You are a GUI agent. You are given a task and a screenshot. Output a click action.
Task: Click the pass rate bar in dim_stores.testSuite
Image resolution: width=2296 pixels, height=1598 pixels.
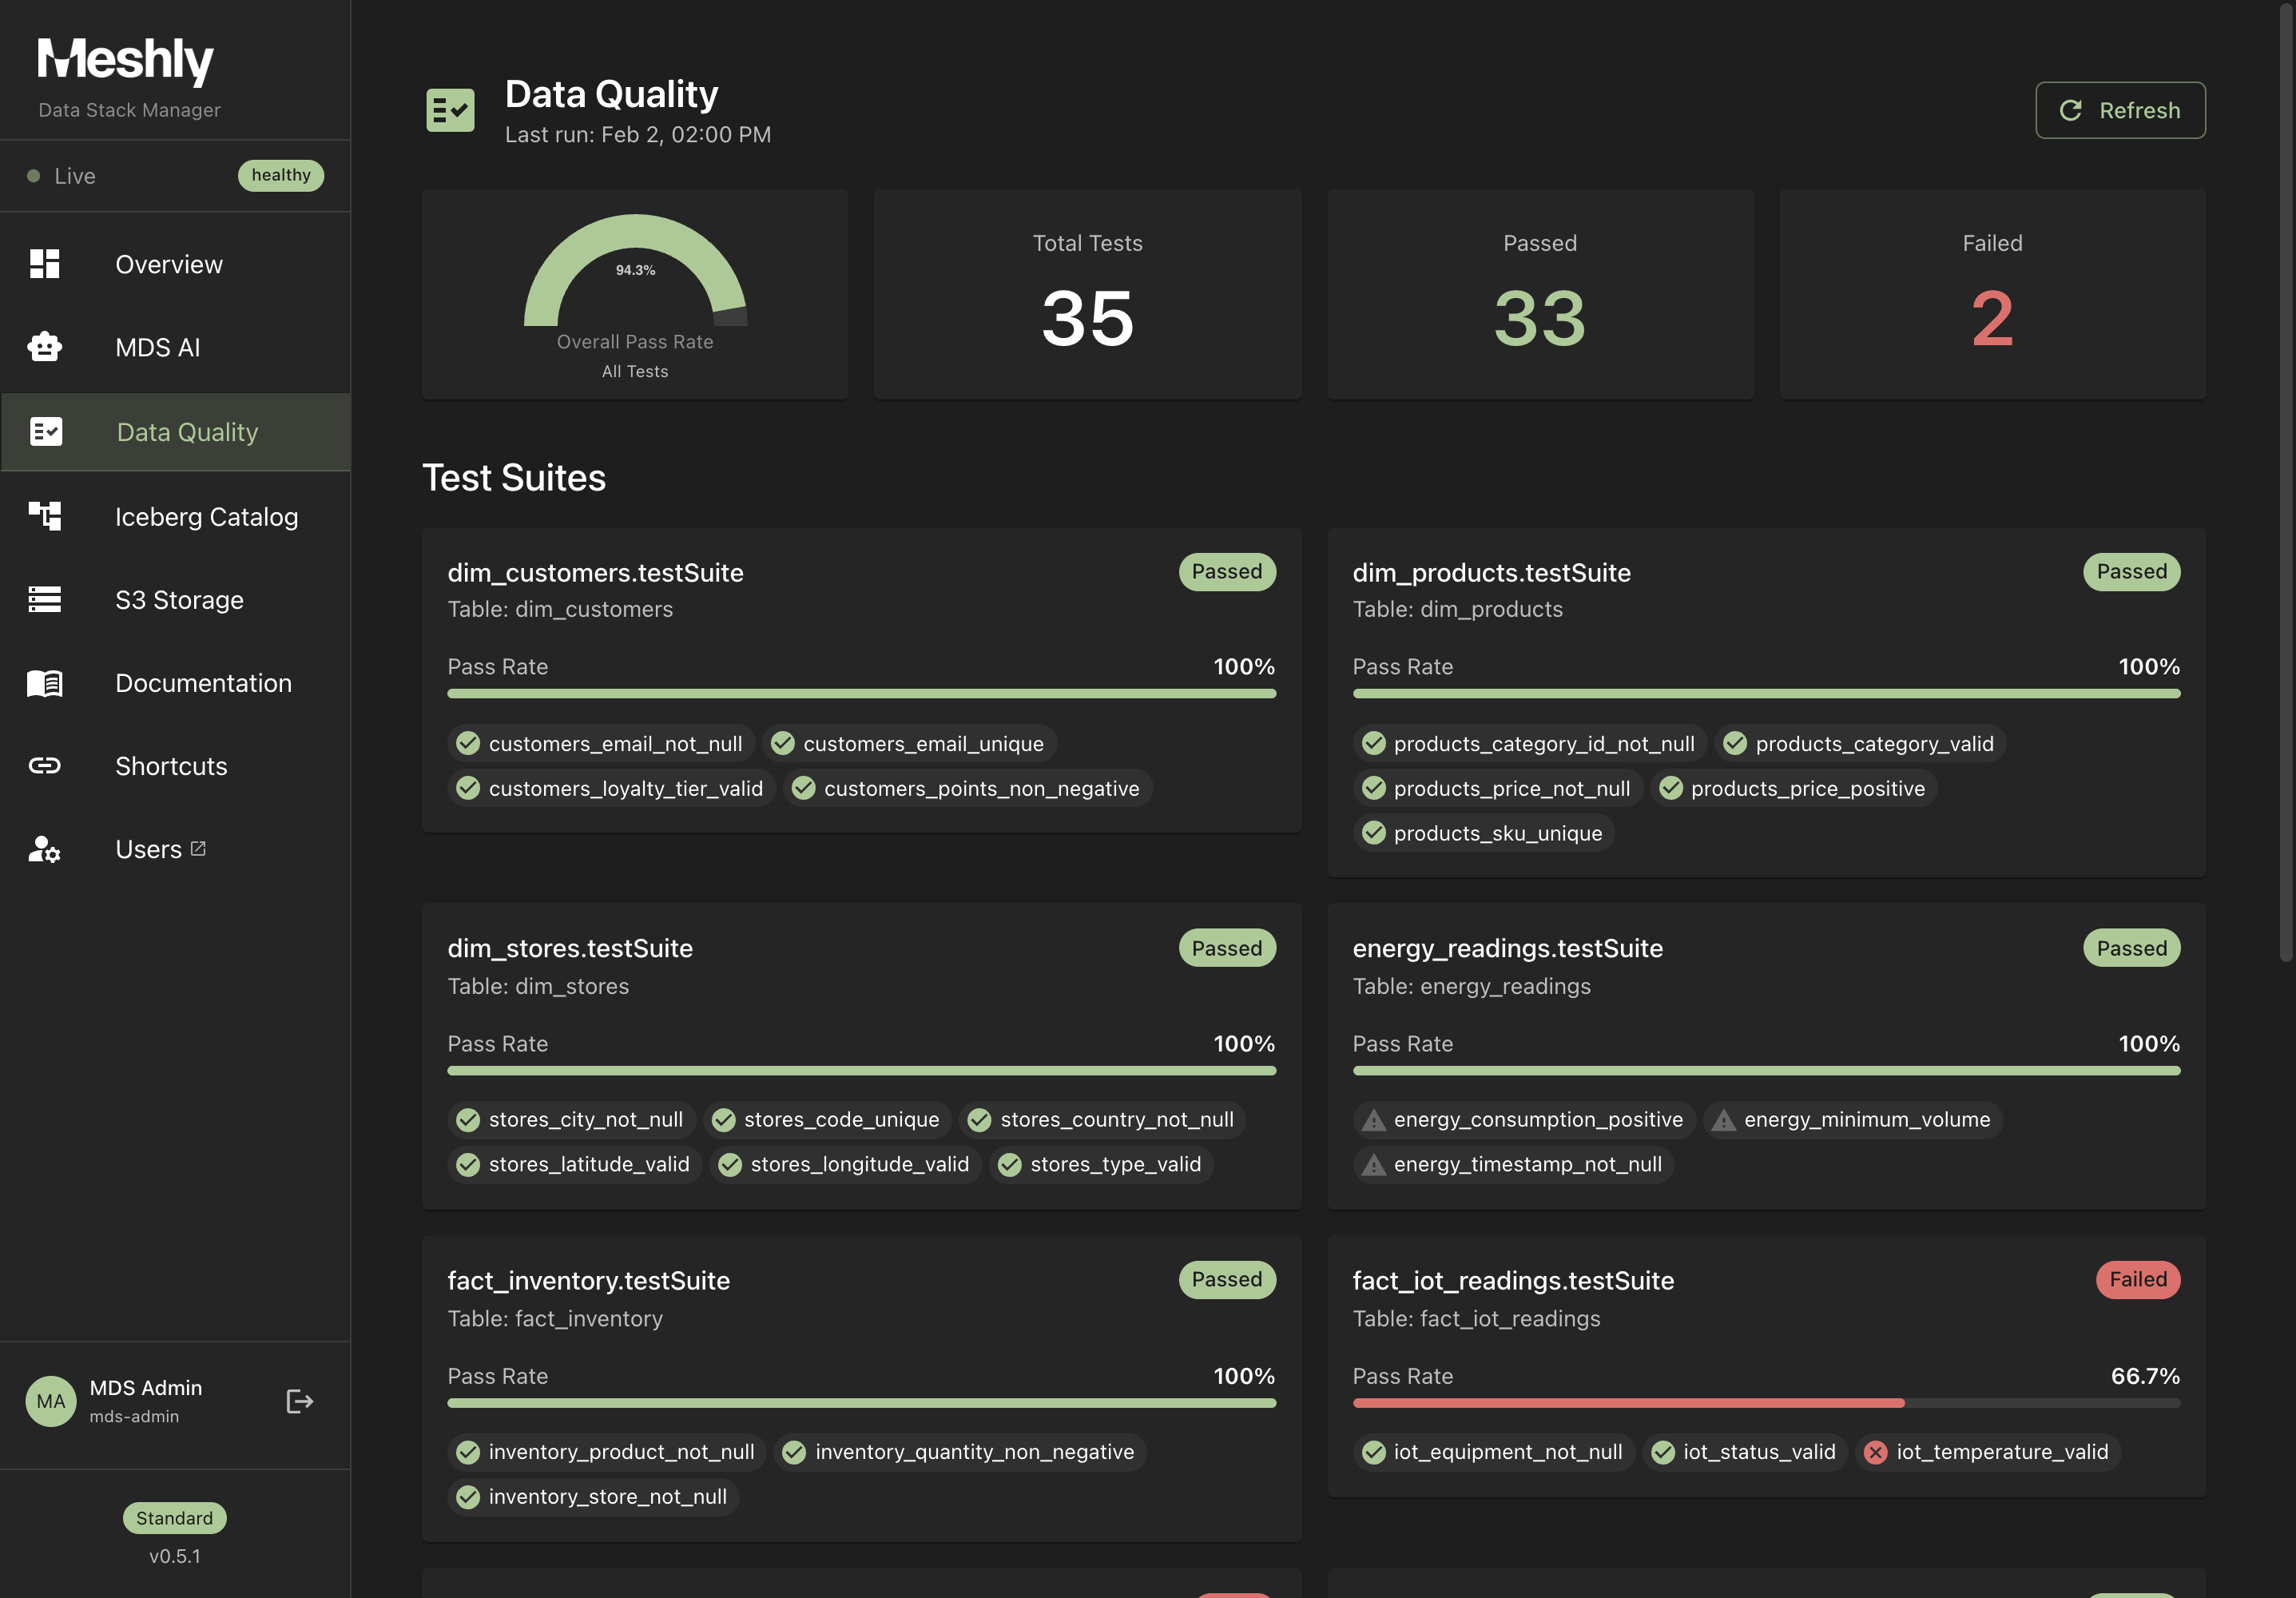click(x=861, y=1071)
